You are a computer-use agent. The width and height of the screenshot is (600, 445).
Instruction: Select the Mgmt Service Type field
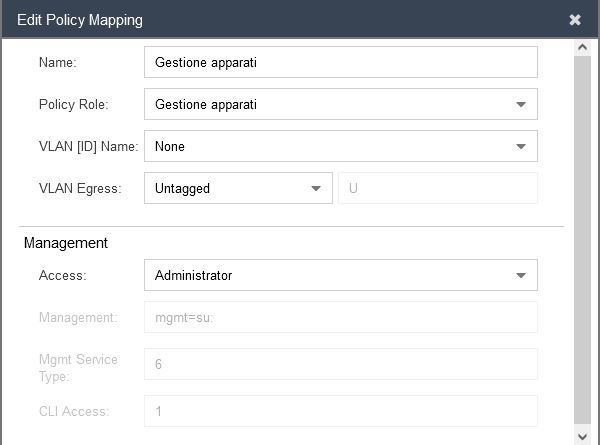click(x=340, y=364)
